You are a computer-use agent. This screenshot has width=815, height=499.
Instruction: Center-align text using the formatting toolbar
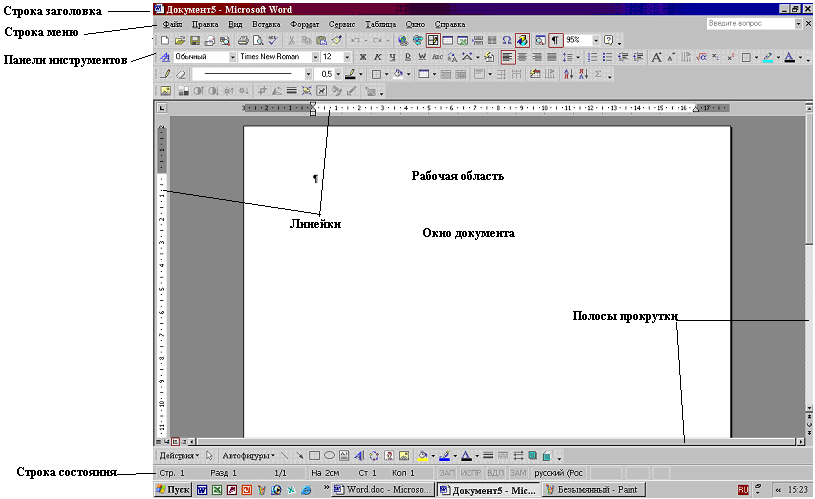tap(522, 57)
